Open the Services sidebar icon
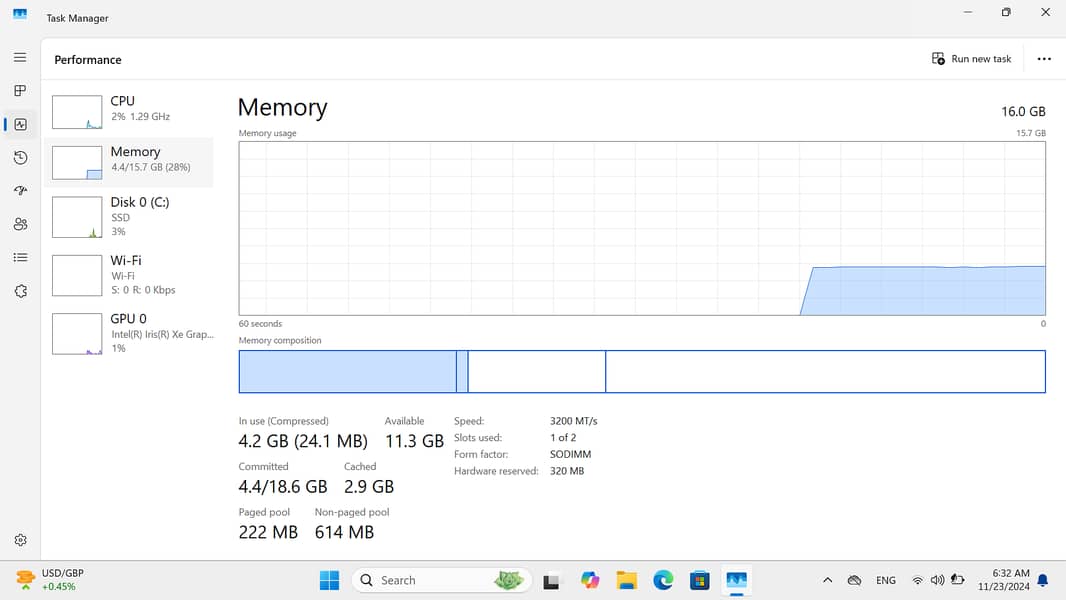The width and height of the screenshot is (1066, 600). point(20,291)
